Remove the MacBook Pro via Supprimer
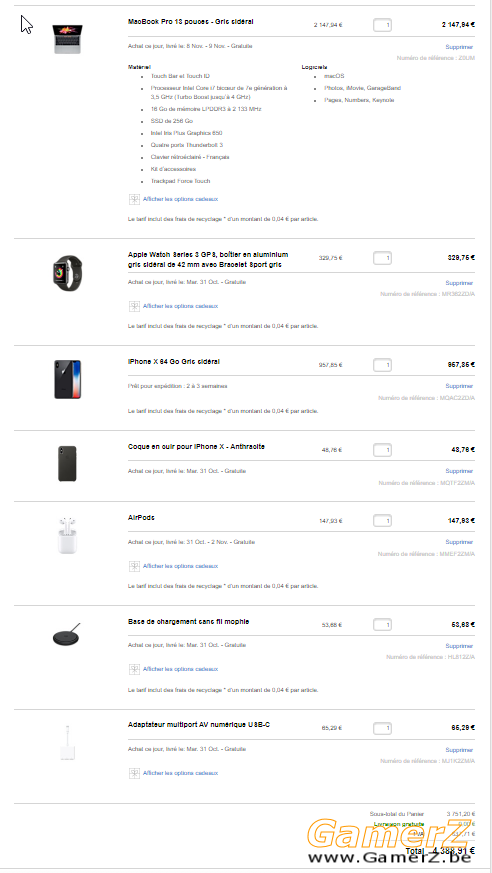Screen dimensions: 492x873 click(x=459, y=47)
